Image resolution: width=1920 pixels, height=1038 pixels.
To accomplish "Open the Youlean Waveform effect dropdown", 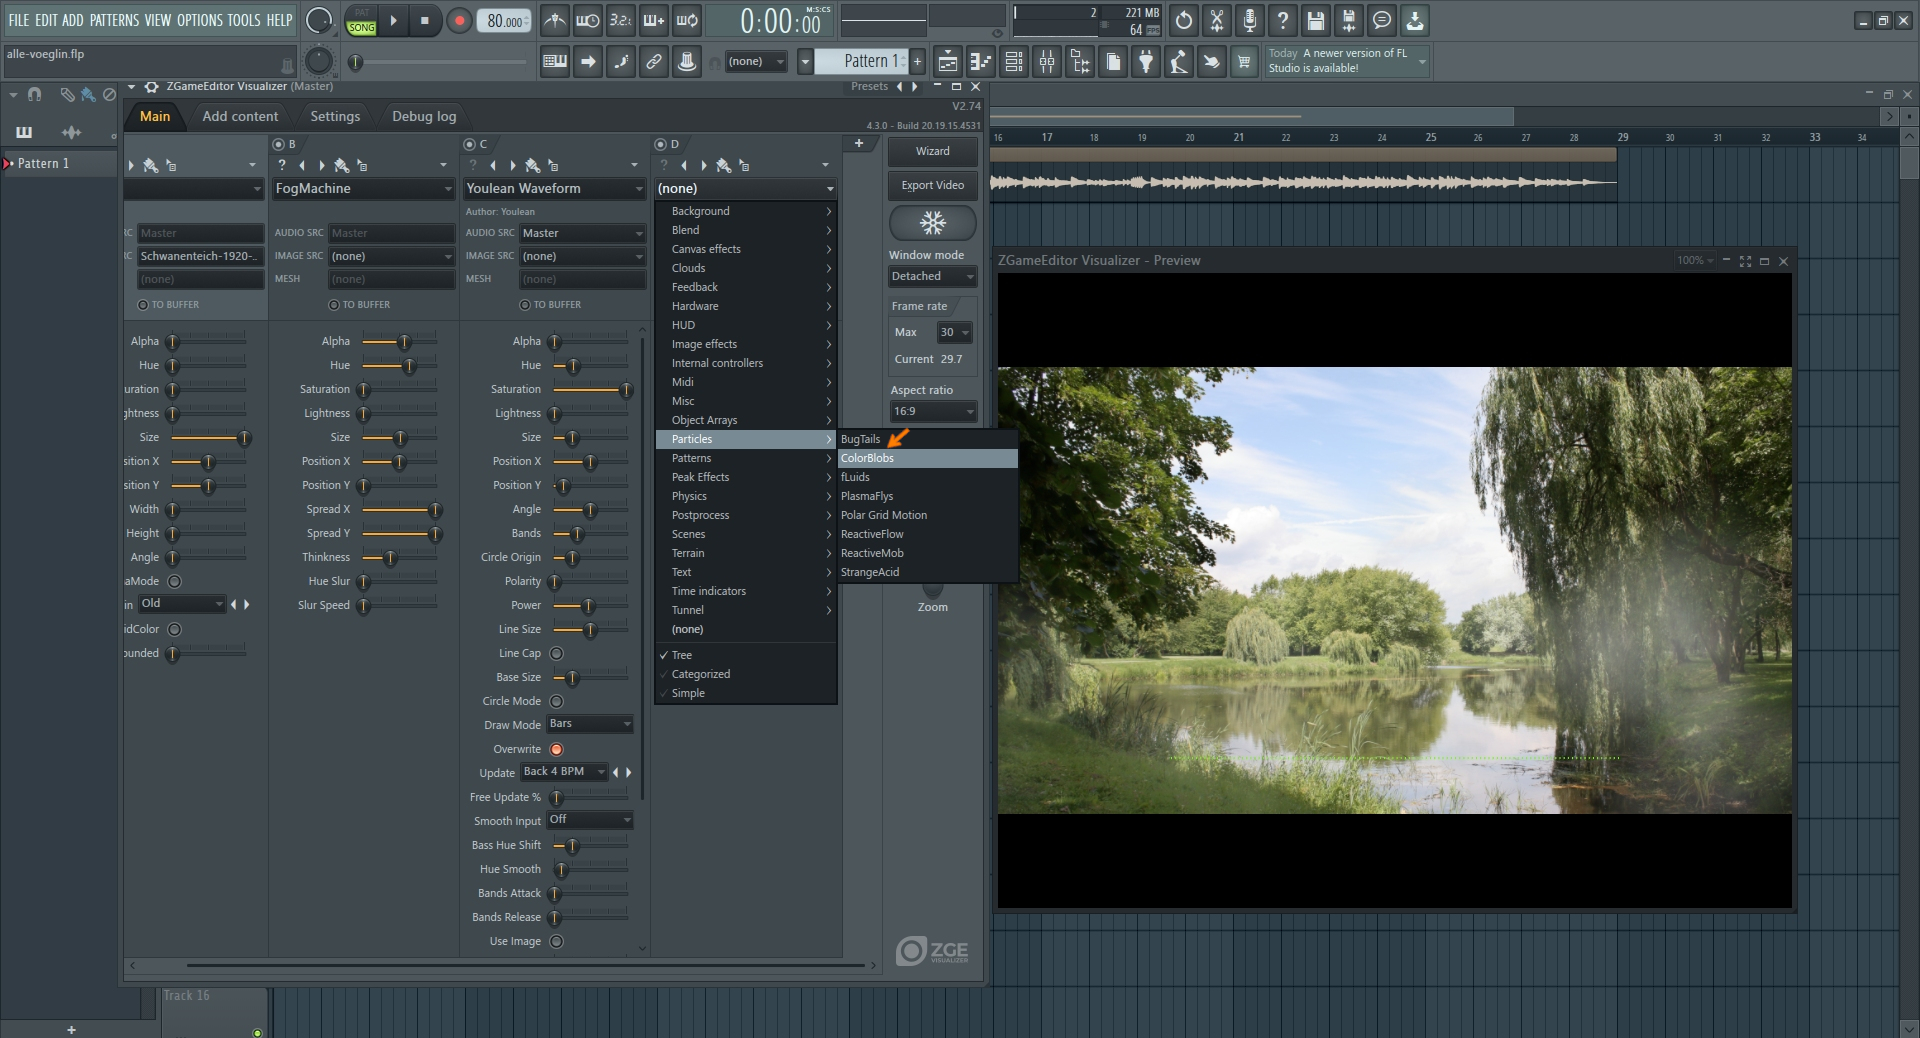I will pyautogui.click(x=555, y=188).
